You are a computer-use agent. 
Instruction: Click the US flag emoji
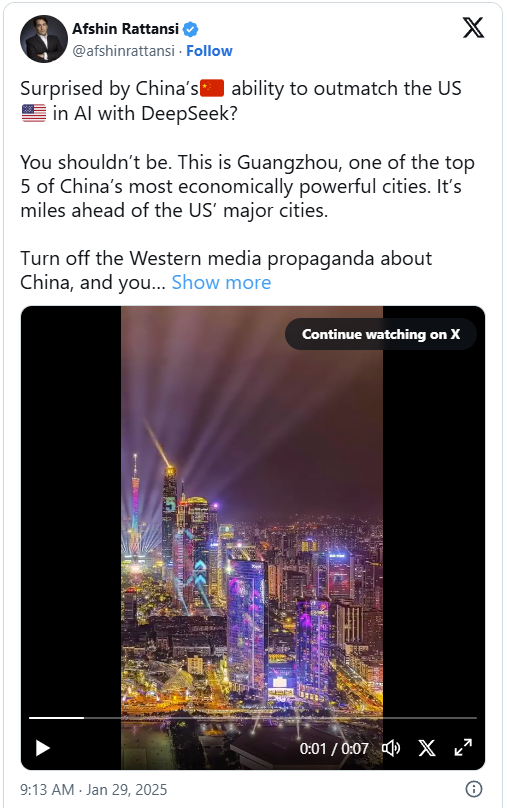coord(34,113)
